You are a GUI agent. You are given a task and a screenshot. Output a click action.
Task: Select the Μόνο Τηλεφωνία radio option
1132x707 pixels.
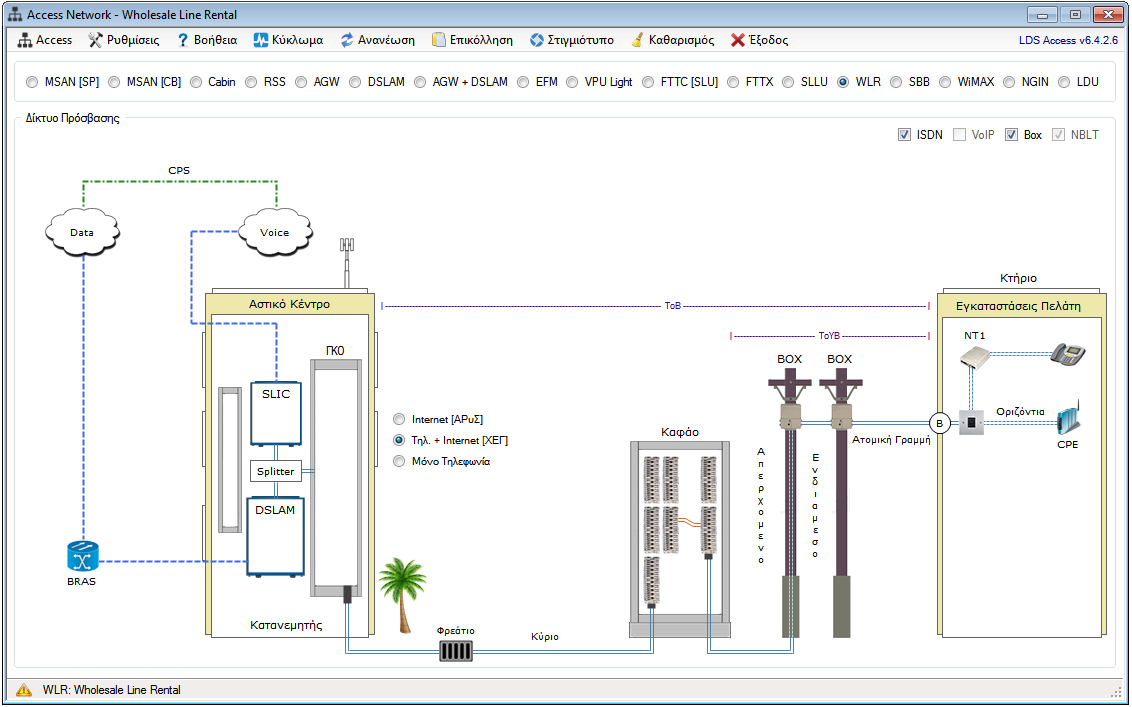400,461
